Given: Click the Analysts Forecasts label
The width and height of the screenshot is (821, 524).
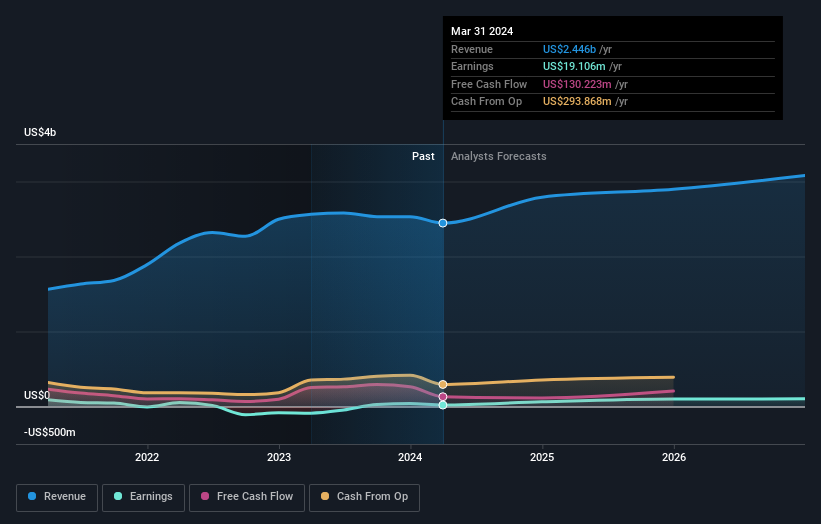Looking at the screenshot, I should (x=498, y=157).
